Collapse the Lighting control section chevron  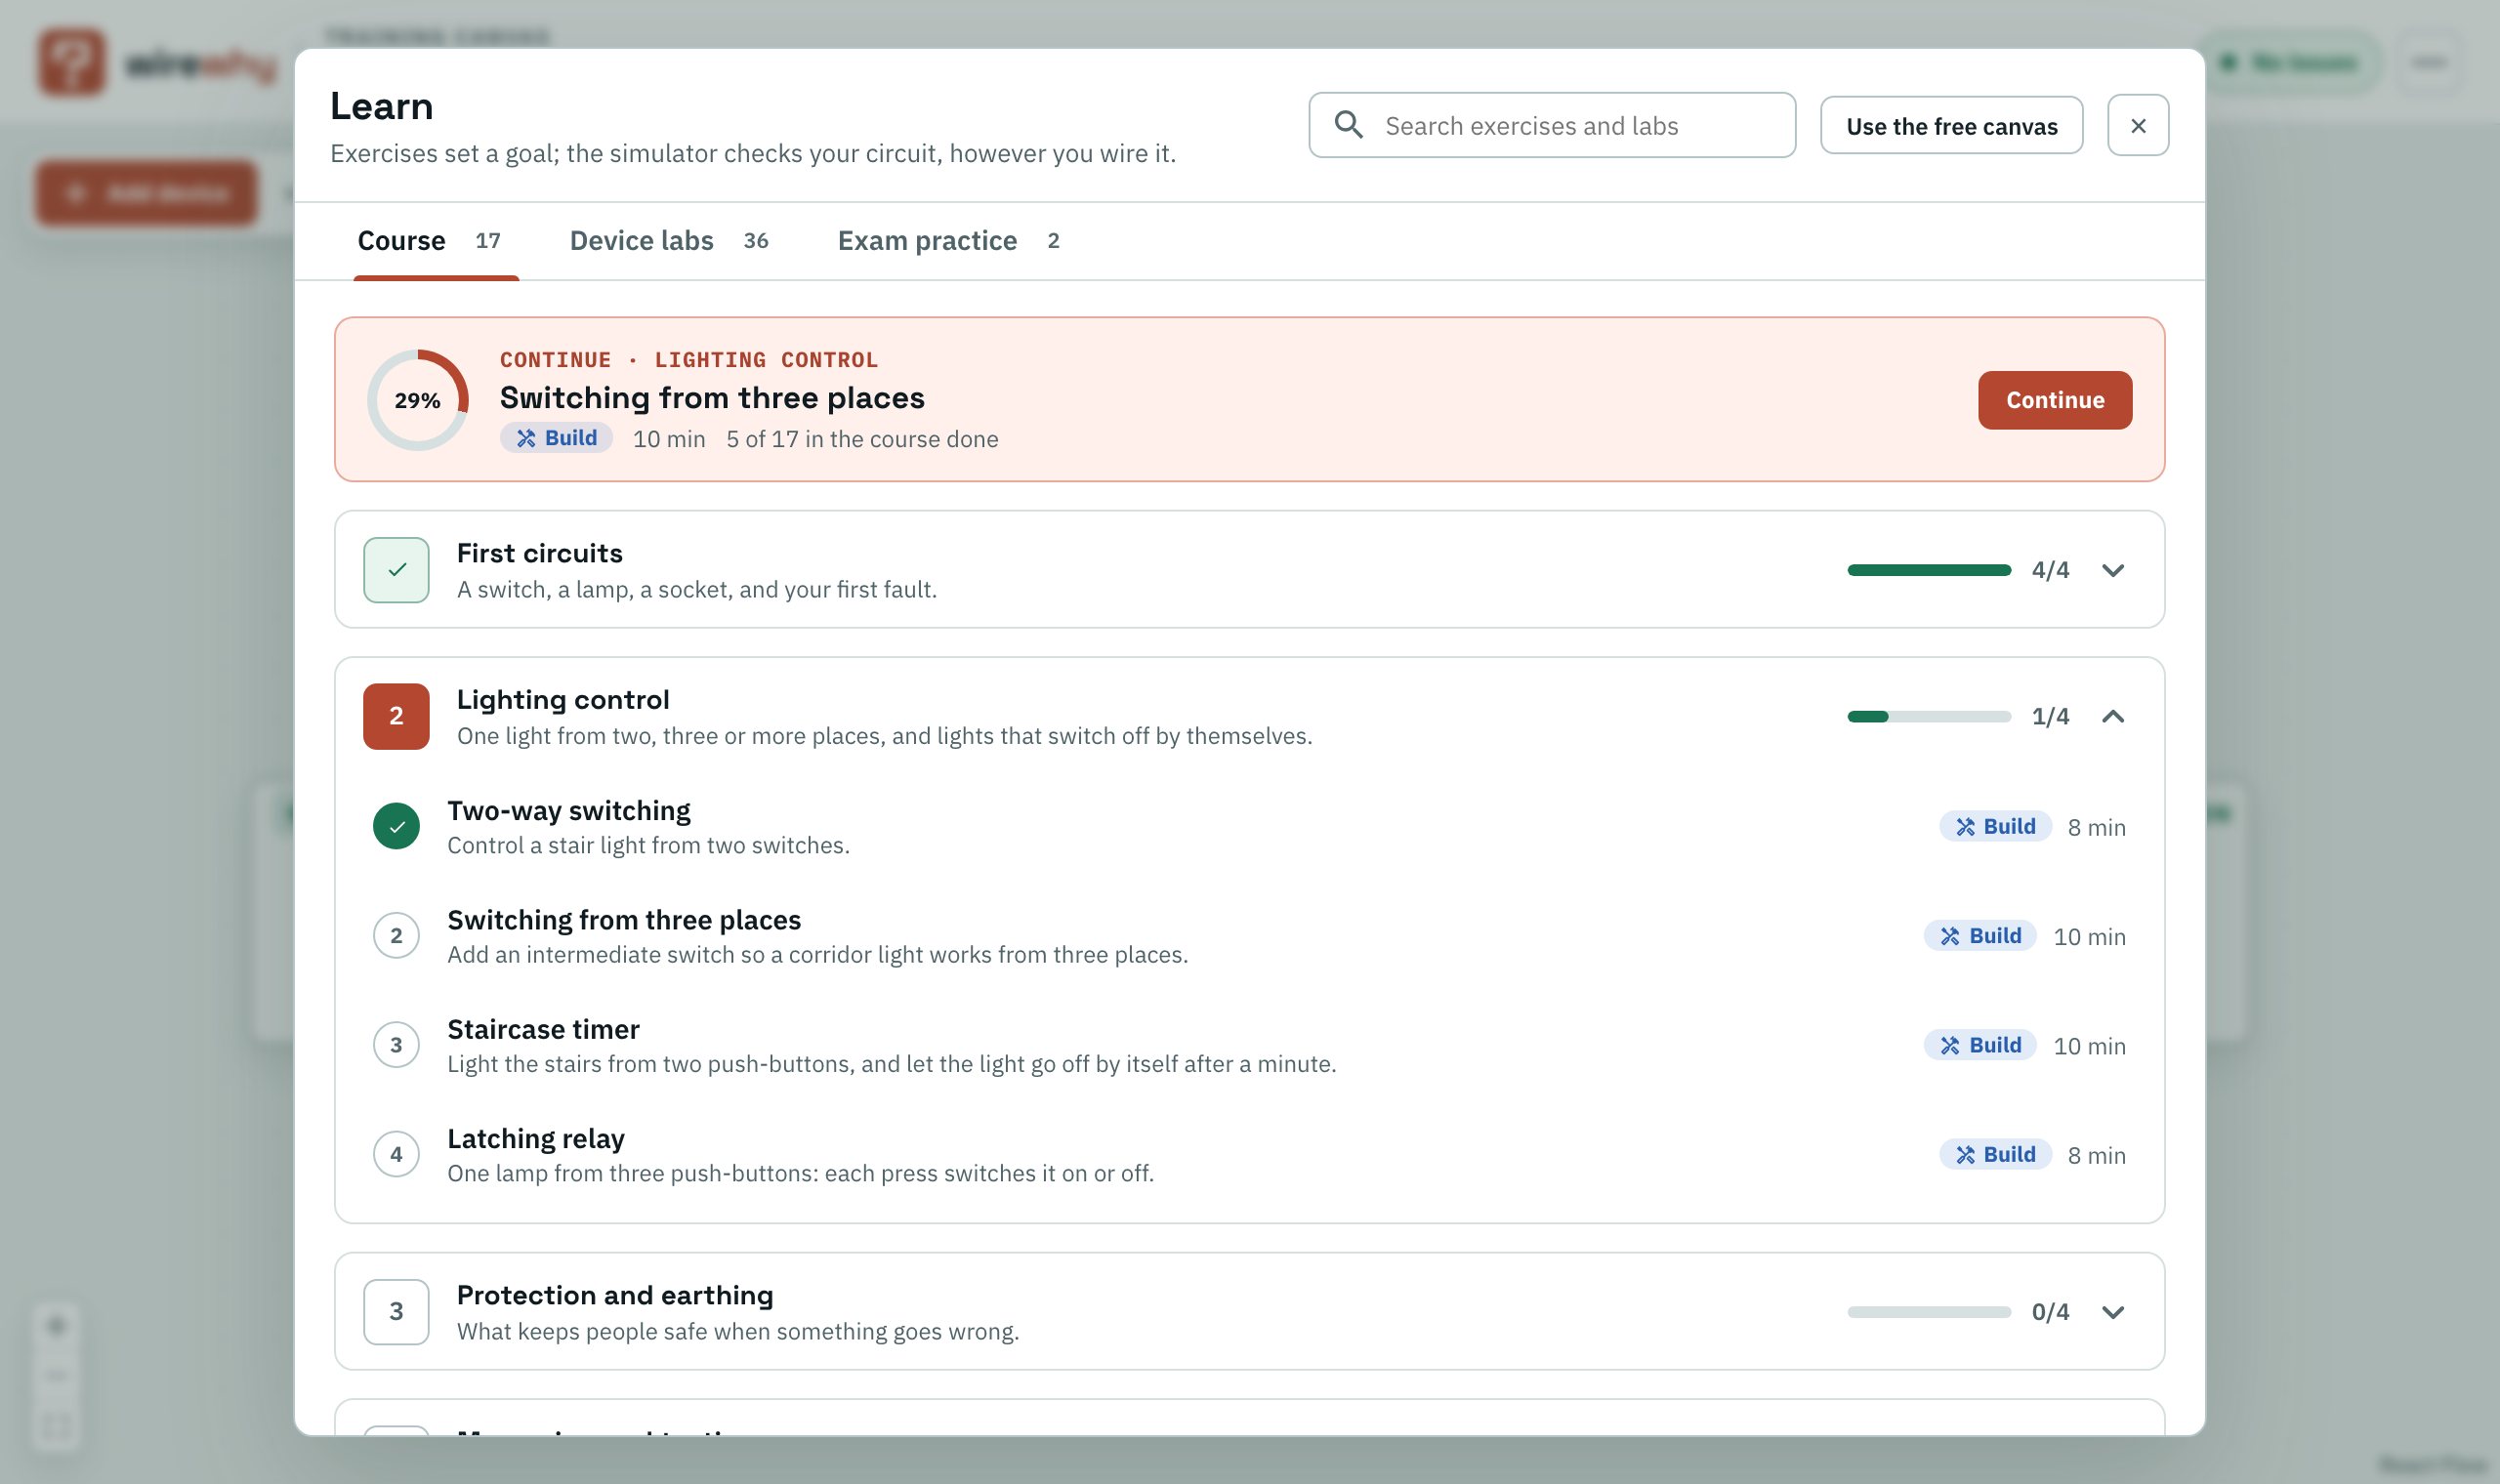click(2112, 716)
